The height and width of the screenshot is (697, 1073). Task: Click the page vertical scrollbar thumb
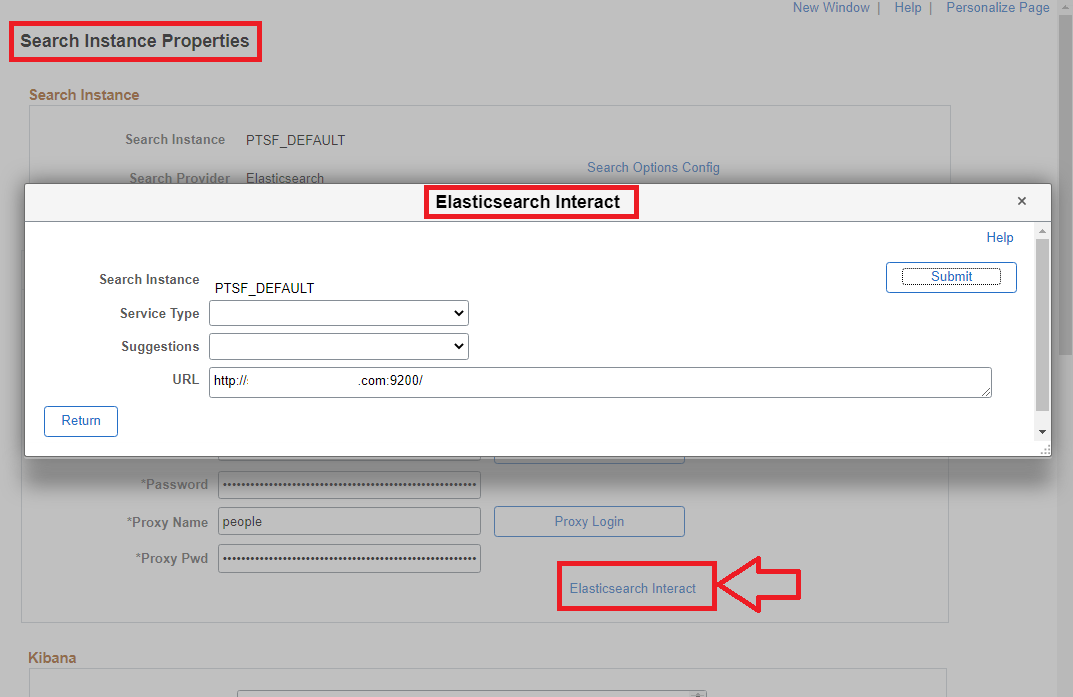tap(1065, 185)
